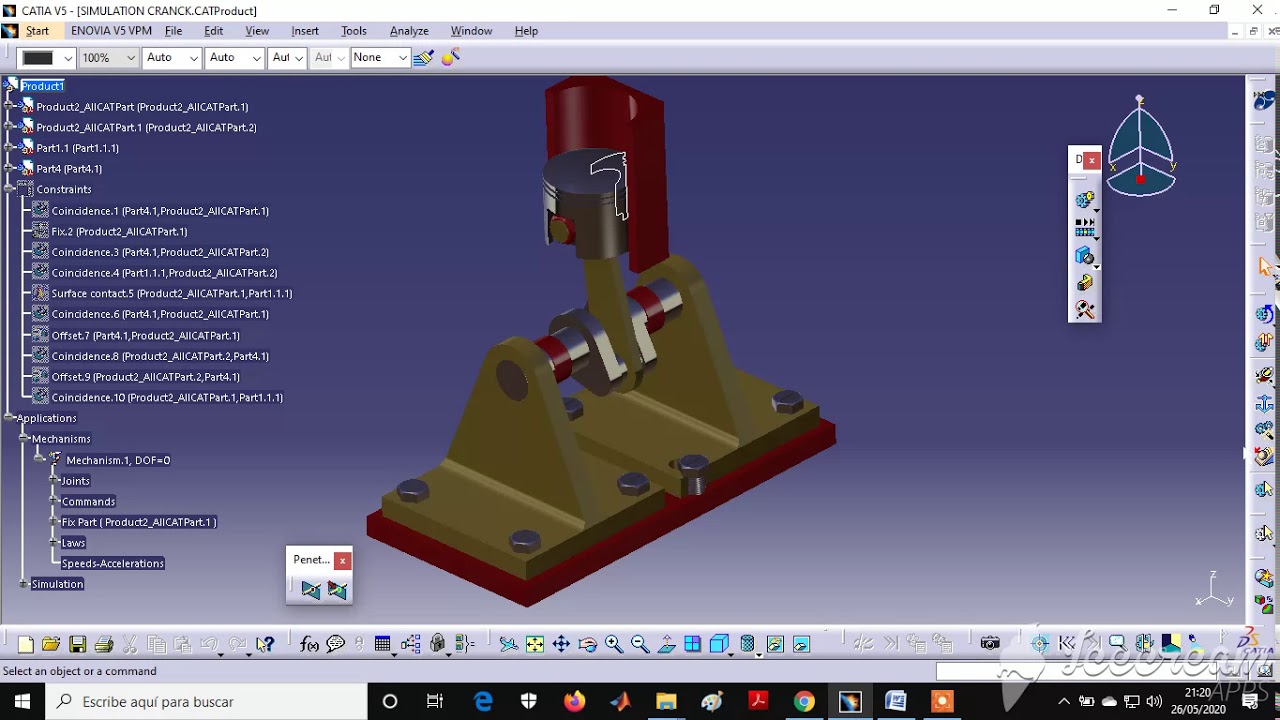The image size is (1280, 720).
Task: Close the Penetration floating toolbar
Action: coord(342,560)
